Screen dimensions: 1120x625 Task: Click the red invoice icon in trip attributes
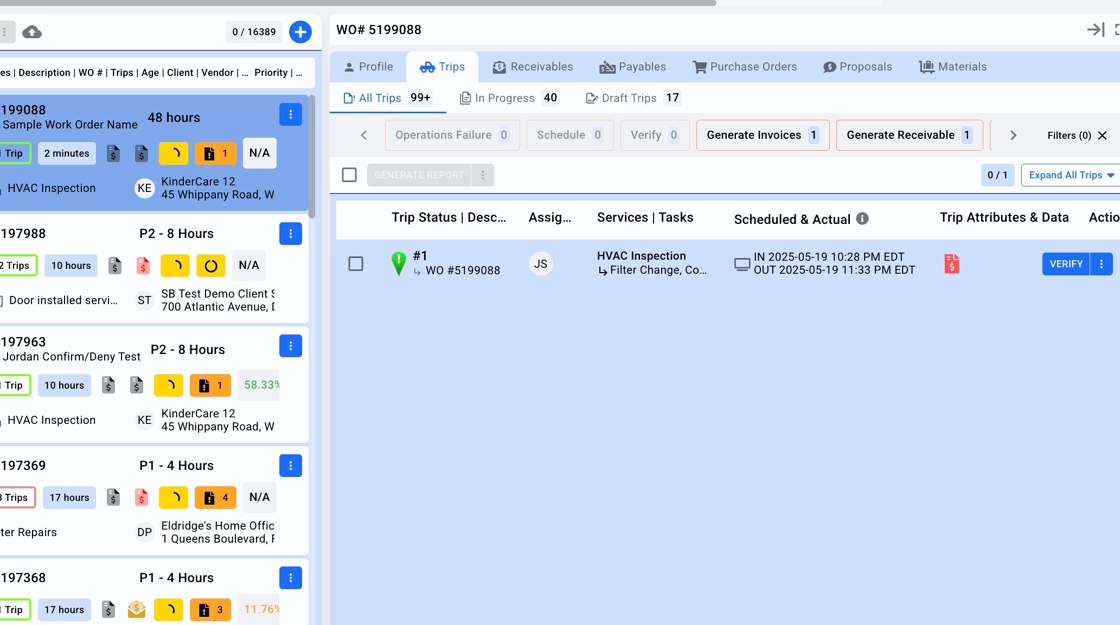point(951,264)
